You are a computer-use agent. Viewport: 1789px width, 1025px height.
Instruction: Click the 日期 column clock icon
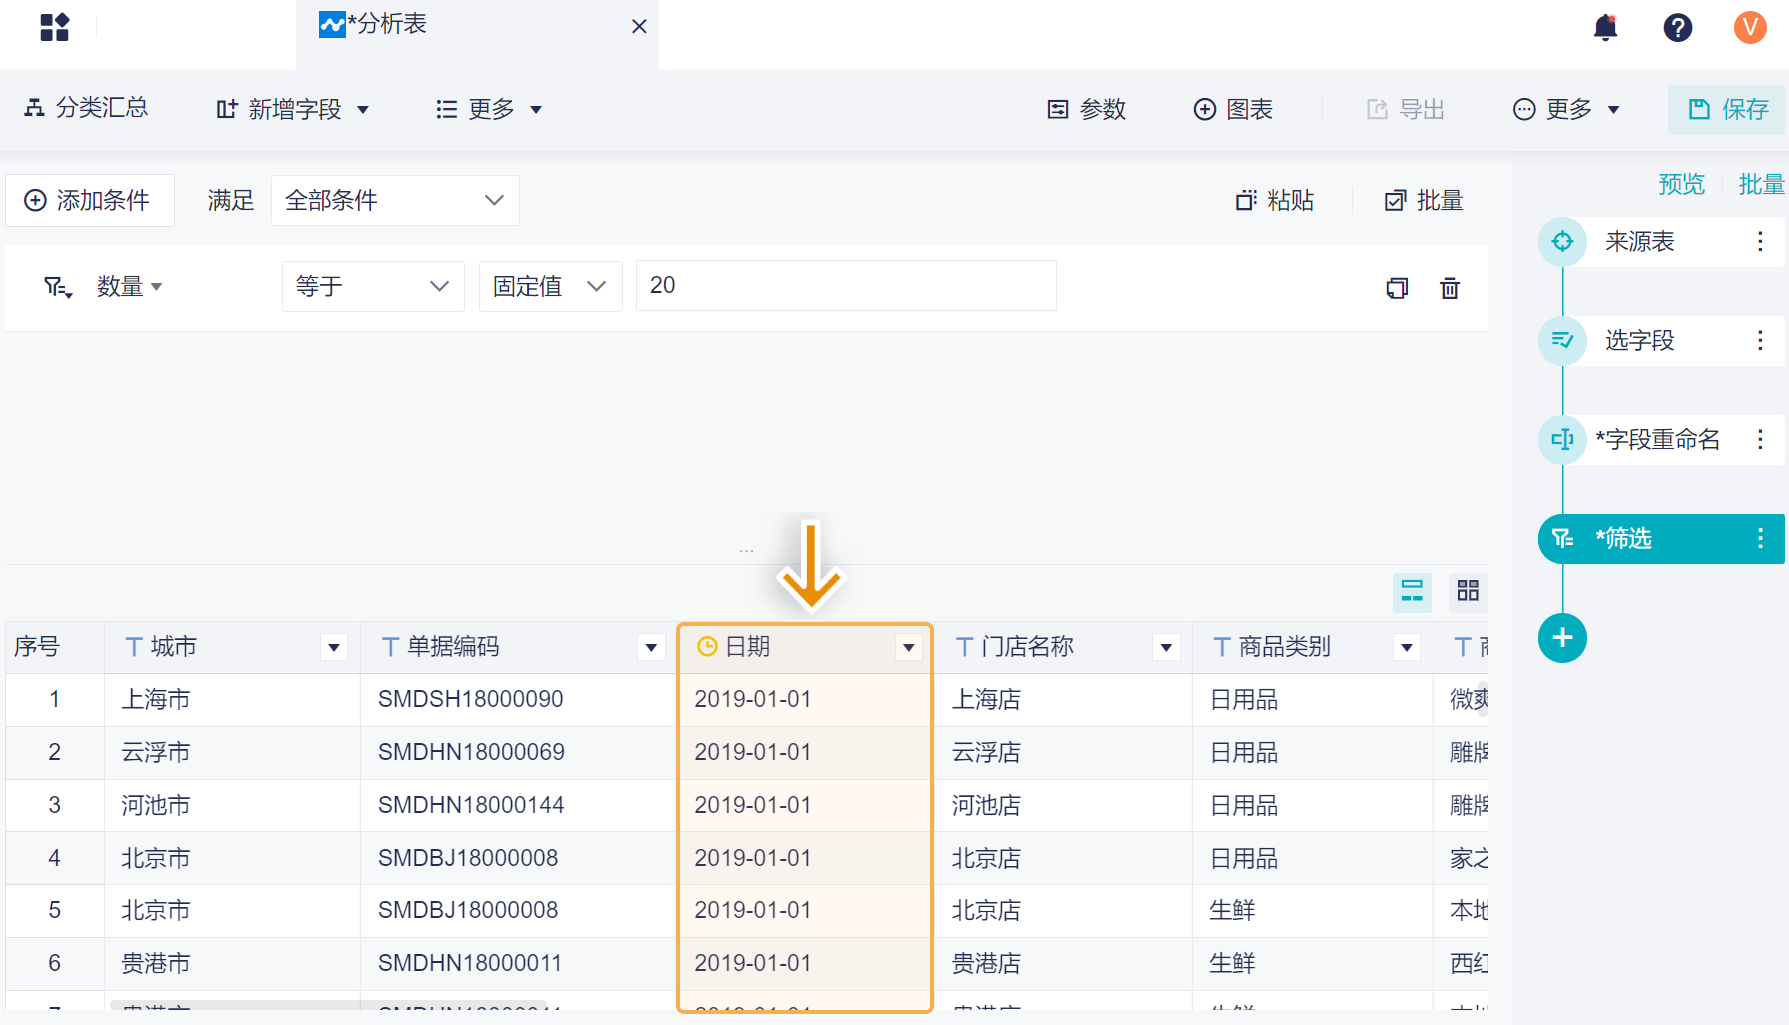707,647
